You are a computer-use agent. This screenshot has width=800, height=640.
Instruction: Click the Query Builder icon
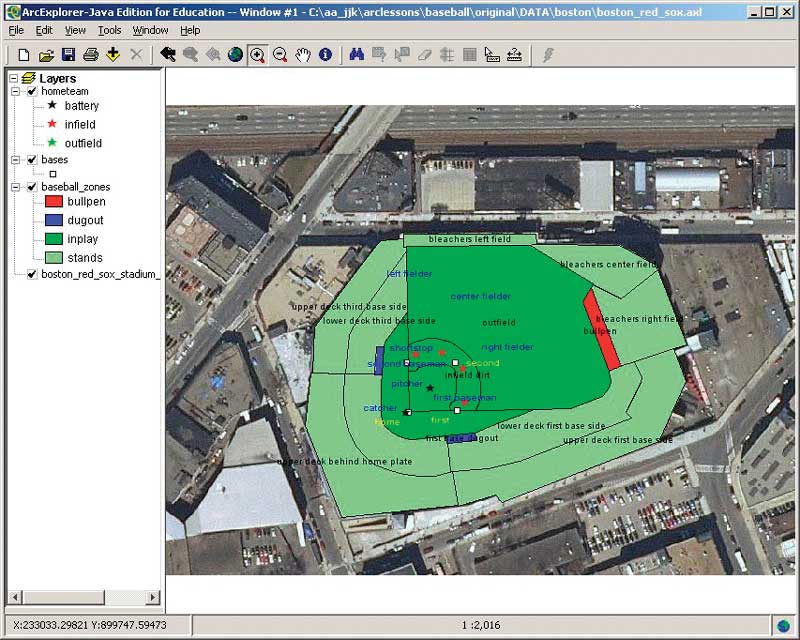[379, 54]
